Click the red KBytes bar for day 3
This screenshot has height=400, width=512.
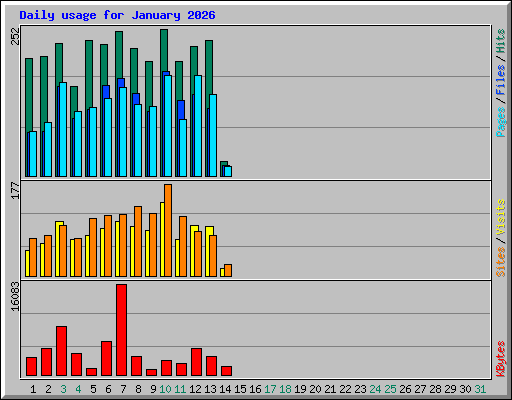(62, 351)
